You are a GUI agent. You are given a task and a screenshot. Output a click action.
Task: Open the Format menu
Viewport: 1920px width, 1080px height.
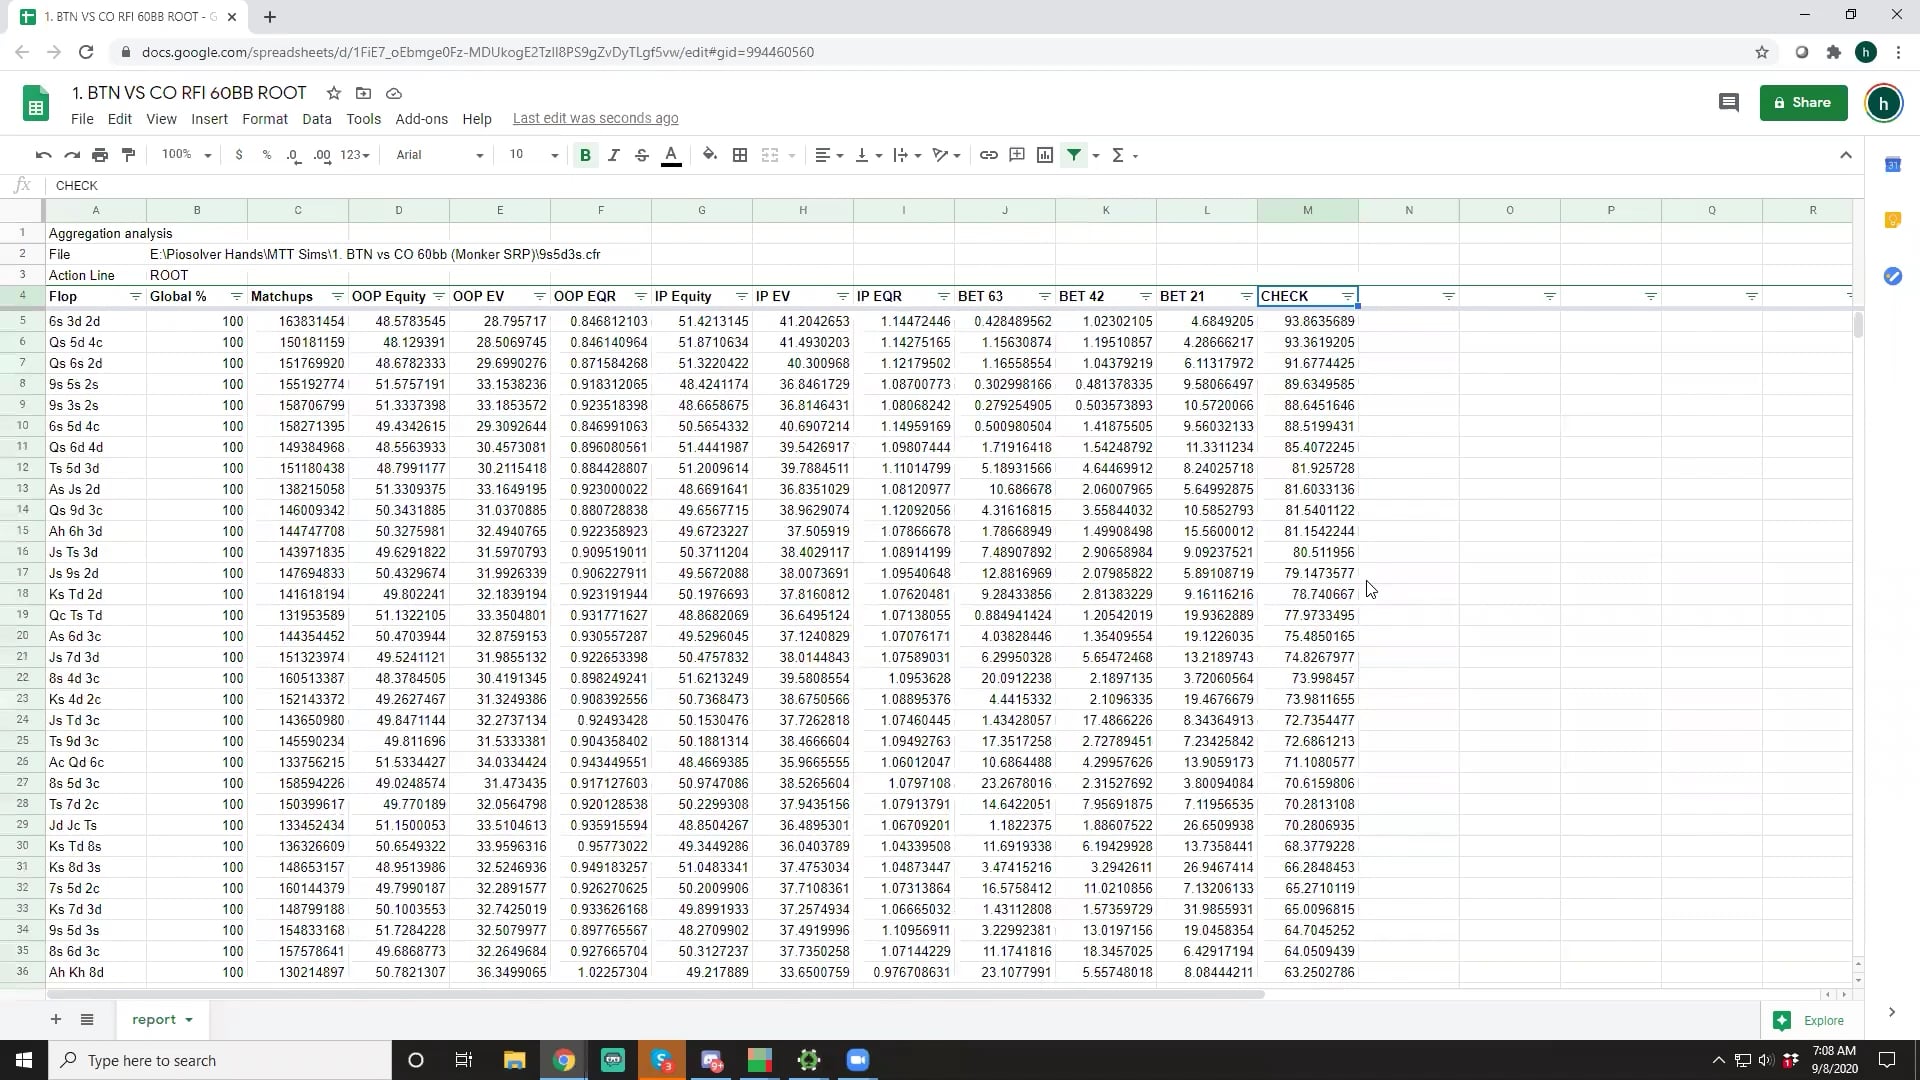pyautogui.click(x=264, y=118)
